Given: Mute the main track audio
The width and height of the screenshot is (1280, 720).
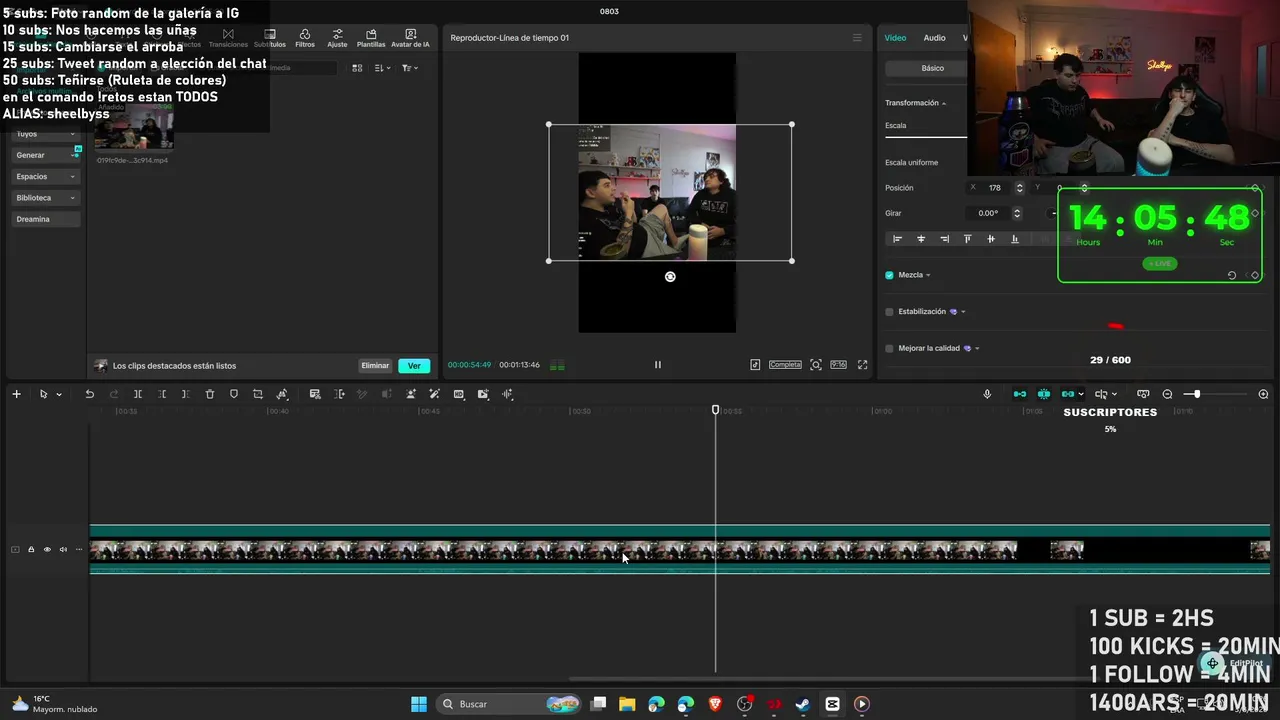Looking at the screenshot, I should pyautogui.click(x=63, y=549).
